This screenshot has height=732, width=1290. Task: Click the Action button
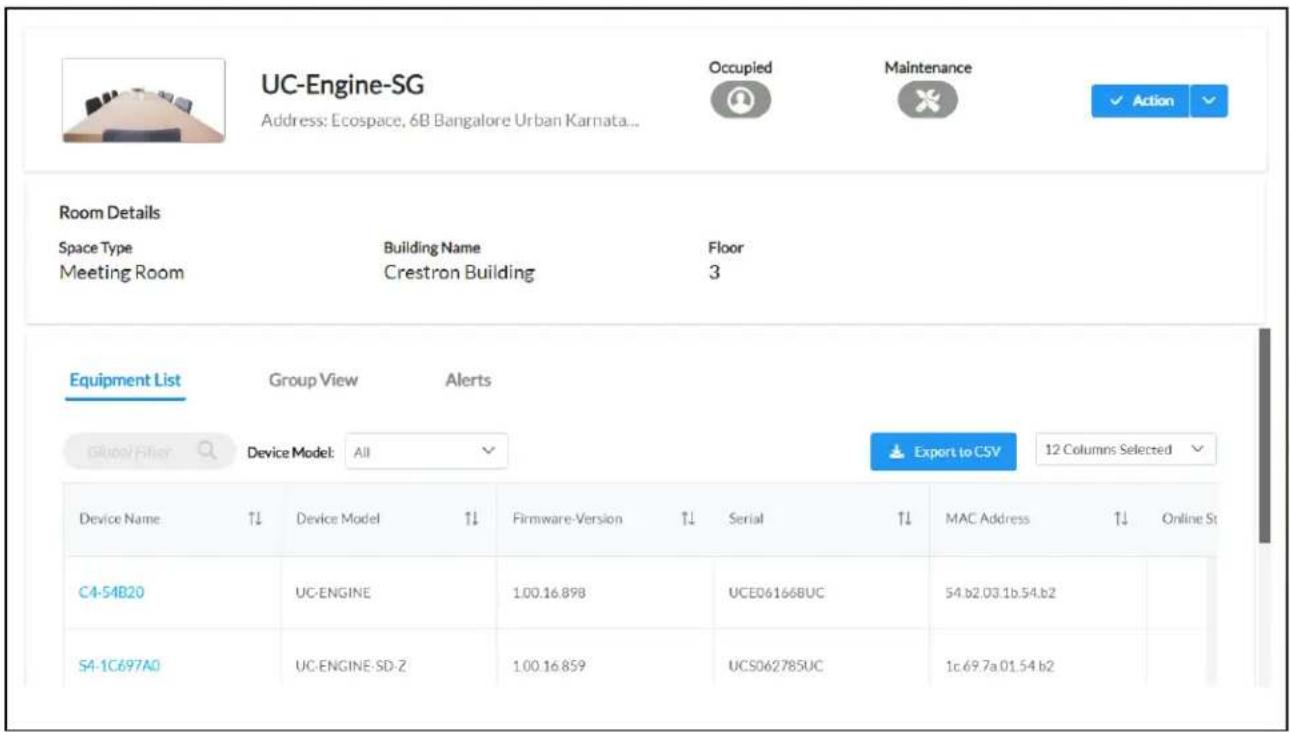(1141, 101)
